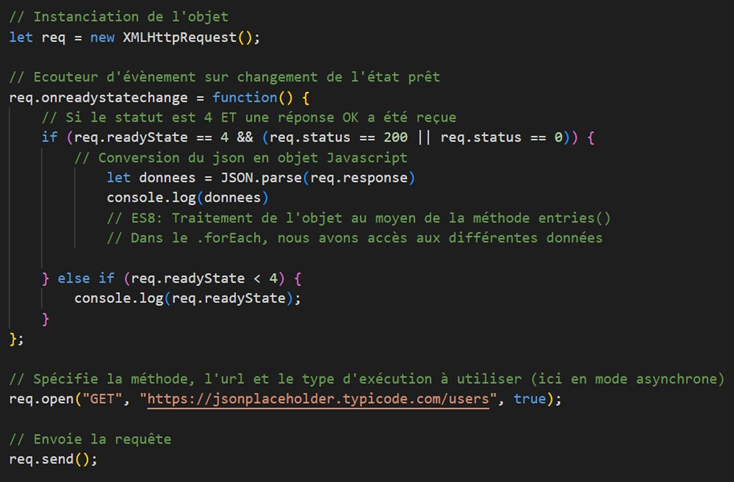Click the comment "// Instanciation de l'objet"
Viewport: 734px width, 482px height.
tap(119, 17)
